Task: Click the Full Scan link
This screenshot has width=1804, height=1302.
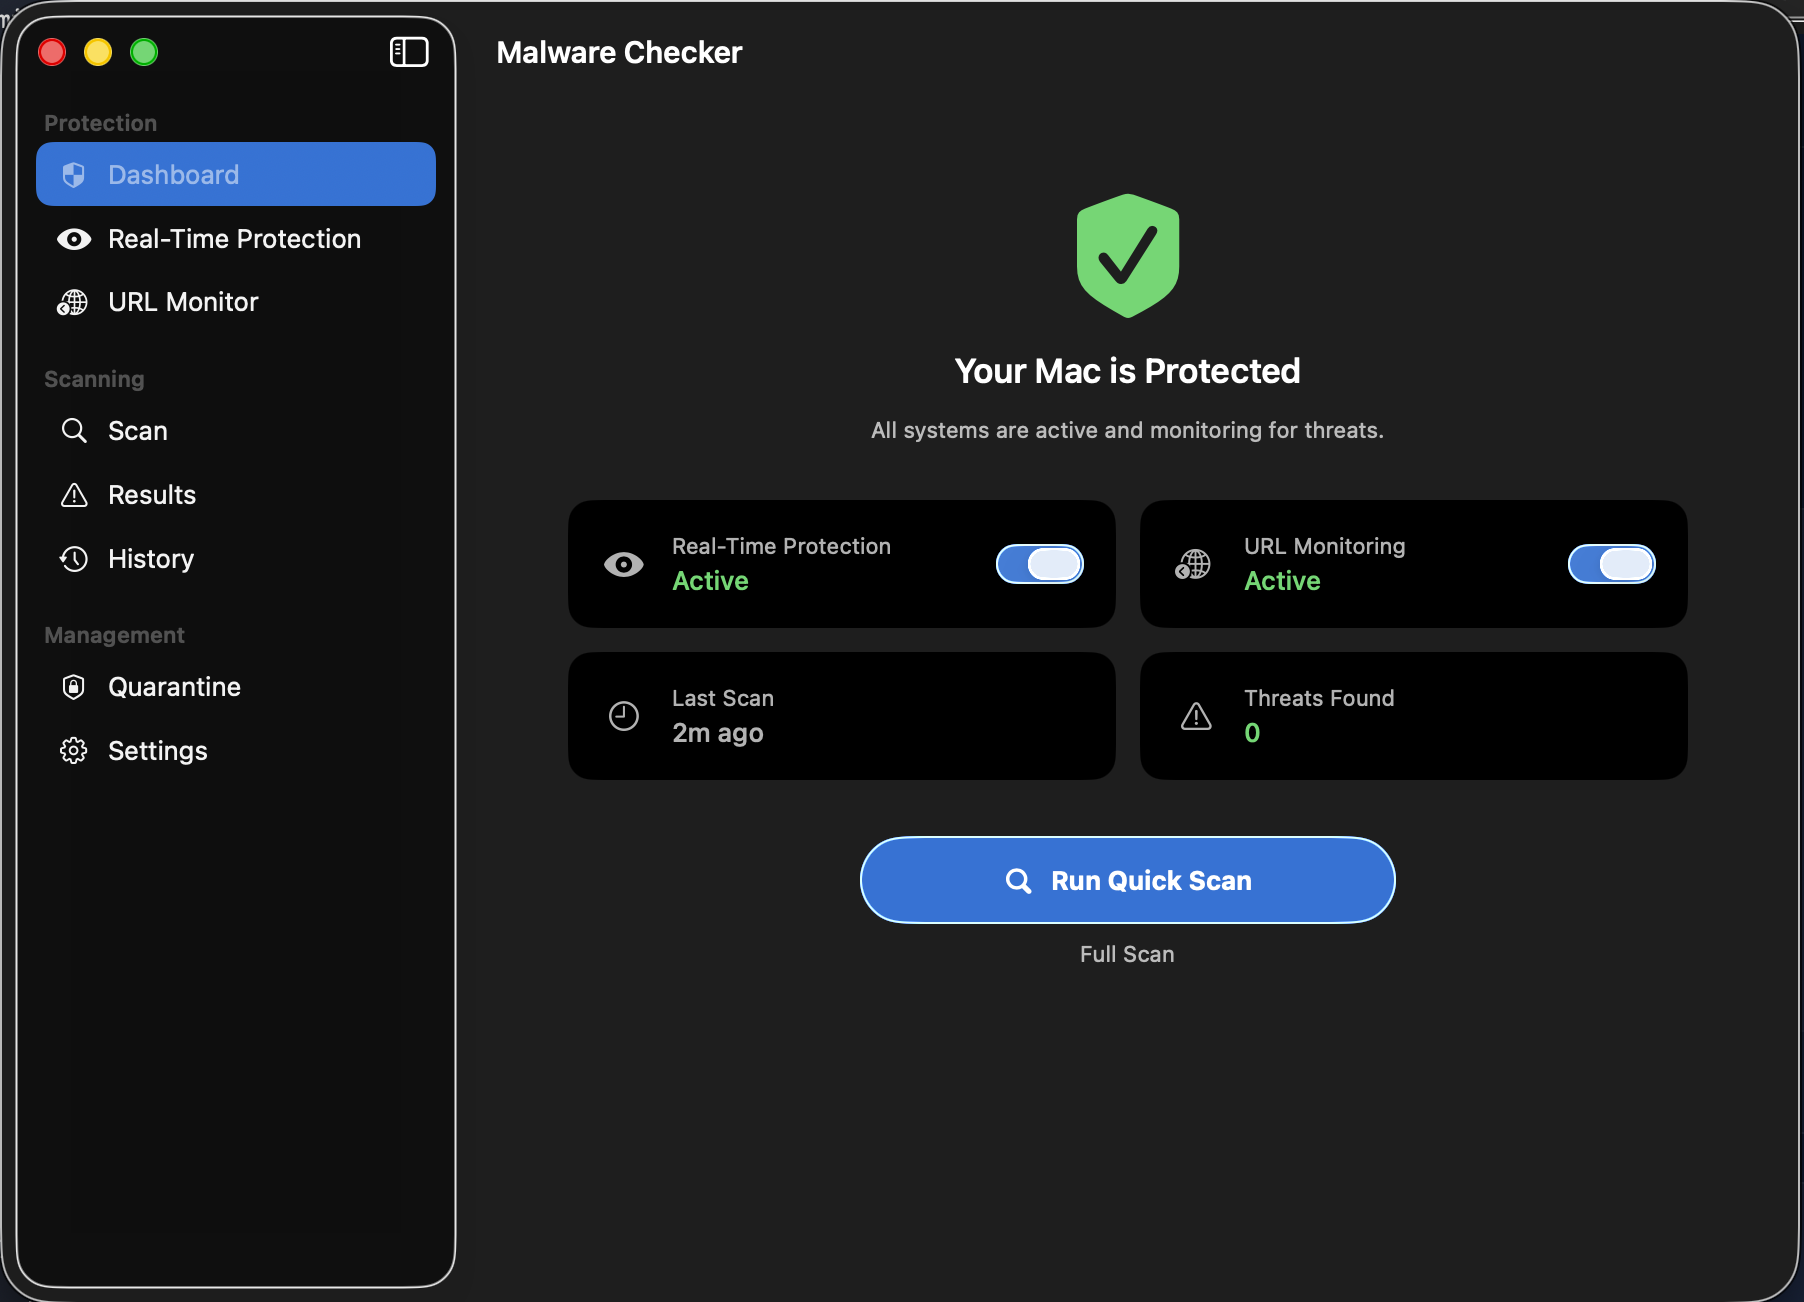Action: click(x=1126, y=953)
